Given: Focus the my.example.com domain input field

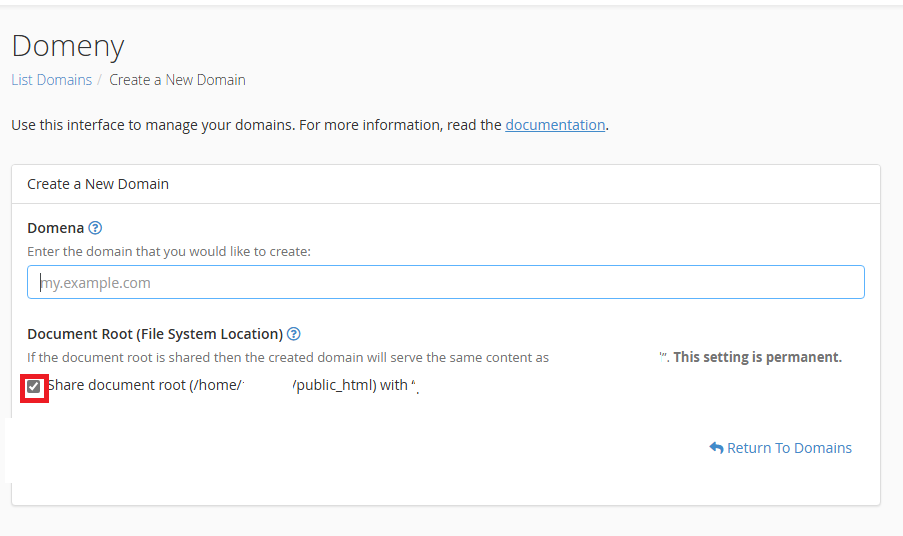Looking at the screenshot, I should point(445,283).
